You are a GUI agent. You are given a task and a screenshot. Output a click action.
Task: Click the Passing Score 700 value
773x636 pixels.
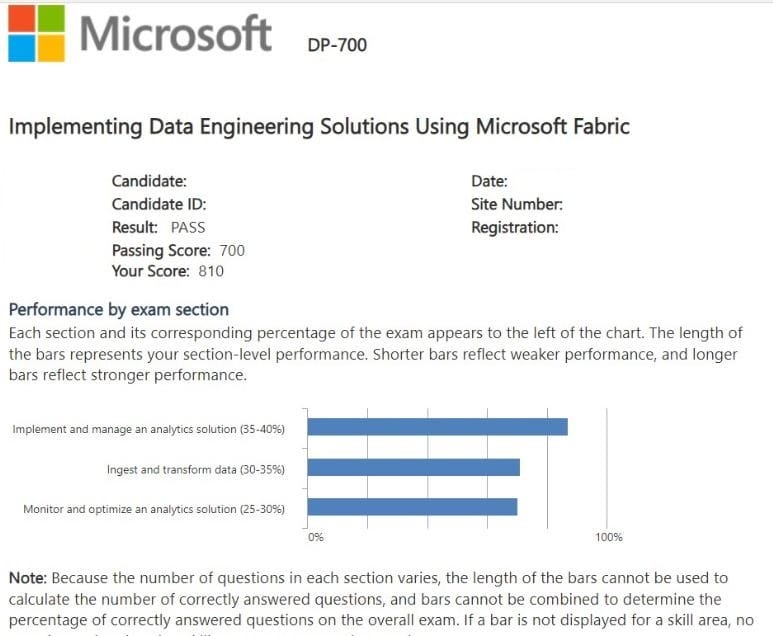(232, 250)
